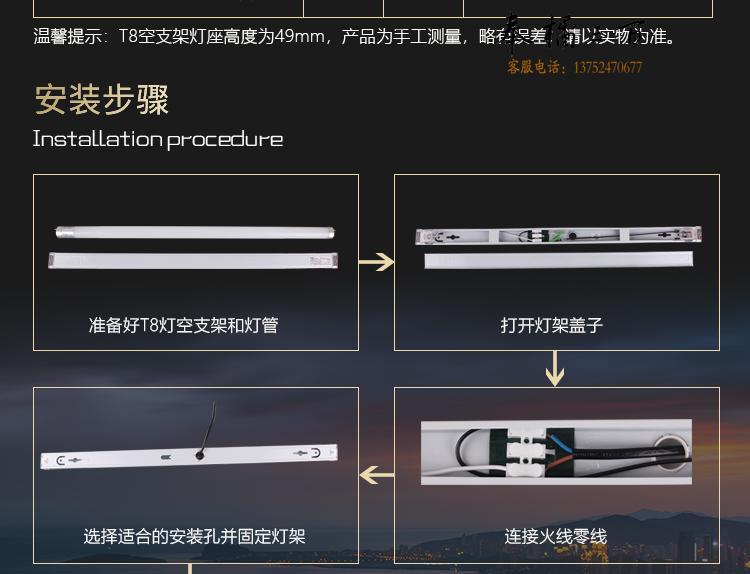Click the arrow pointing right between steps
This screenshot has width=750, height=574.
[376, 262]
